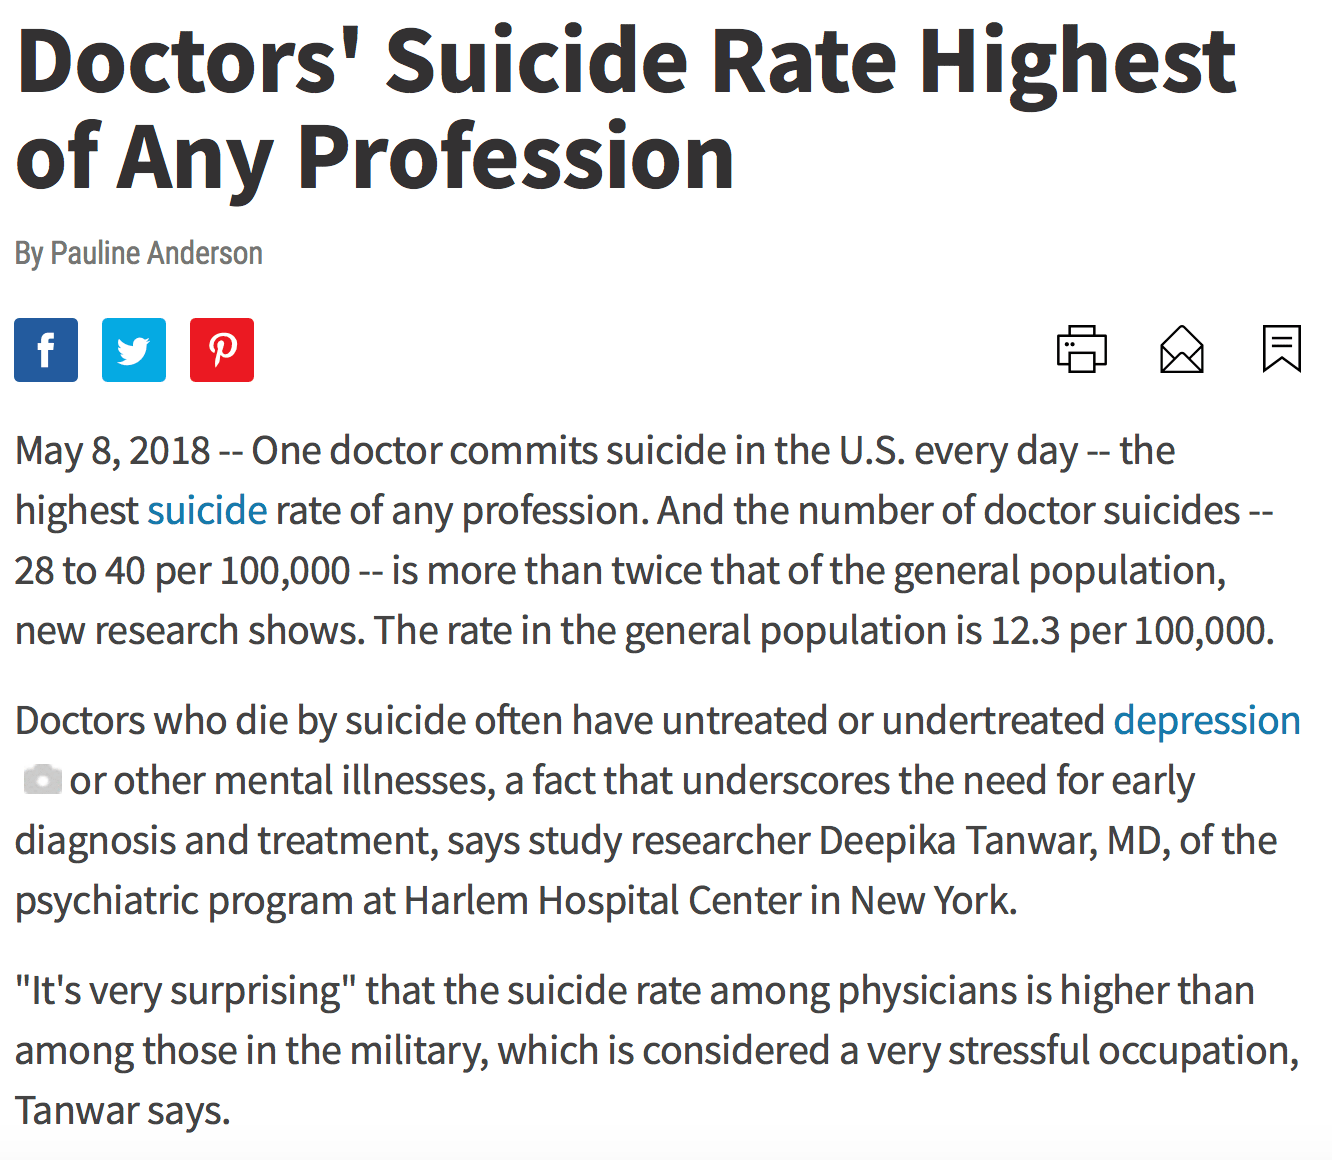Save the article with the bookmark icon
This screenshot has width=1332, height=1160.
tap(1281, 349)
